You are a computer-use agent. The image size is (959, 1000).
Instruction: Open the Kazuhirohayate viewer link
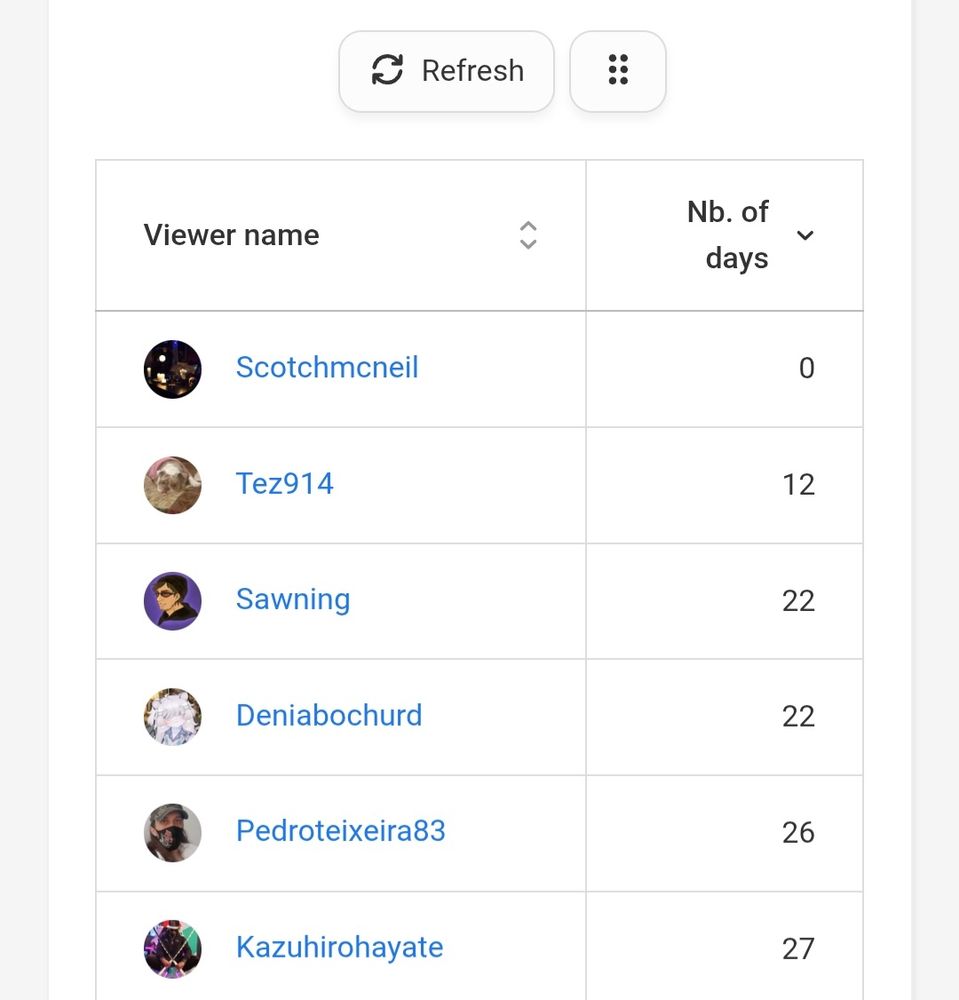[x=340, y=948]
